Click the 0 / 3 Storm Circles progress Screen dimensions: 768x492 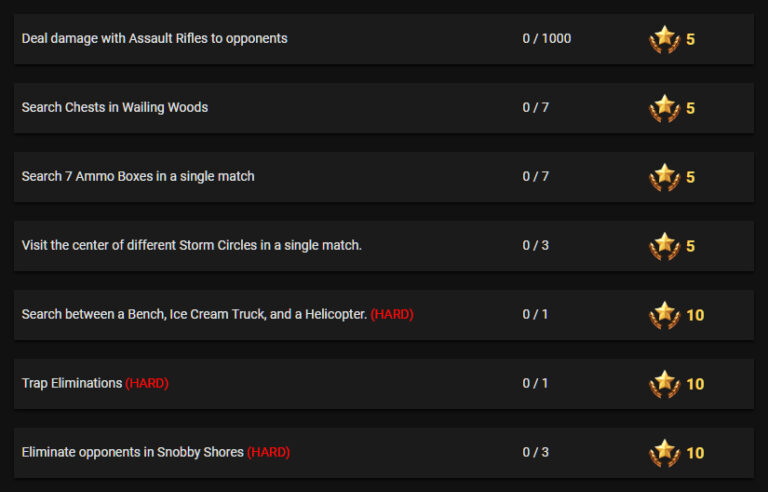pos(536,245)
